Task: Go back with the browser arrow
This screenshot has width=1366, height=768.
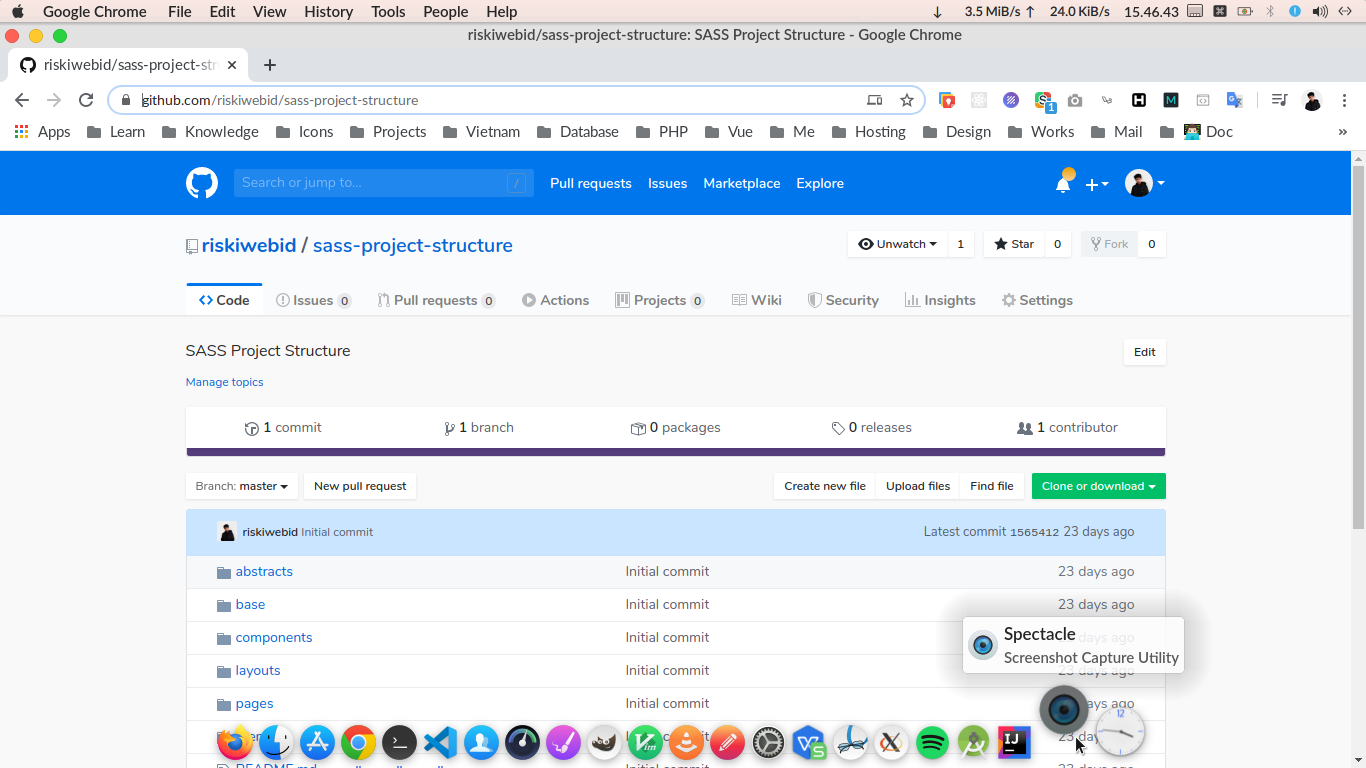Action: pyautogui.click(x=22, y=100)
